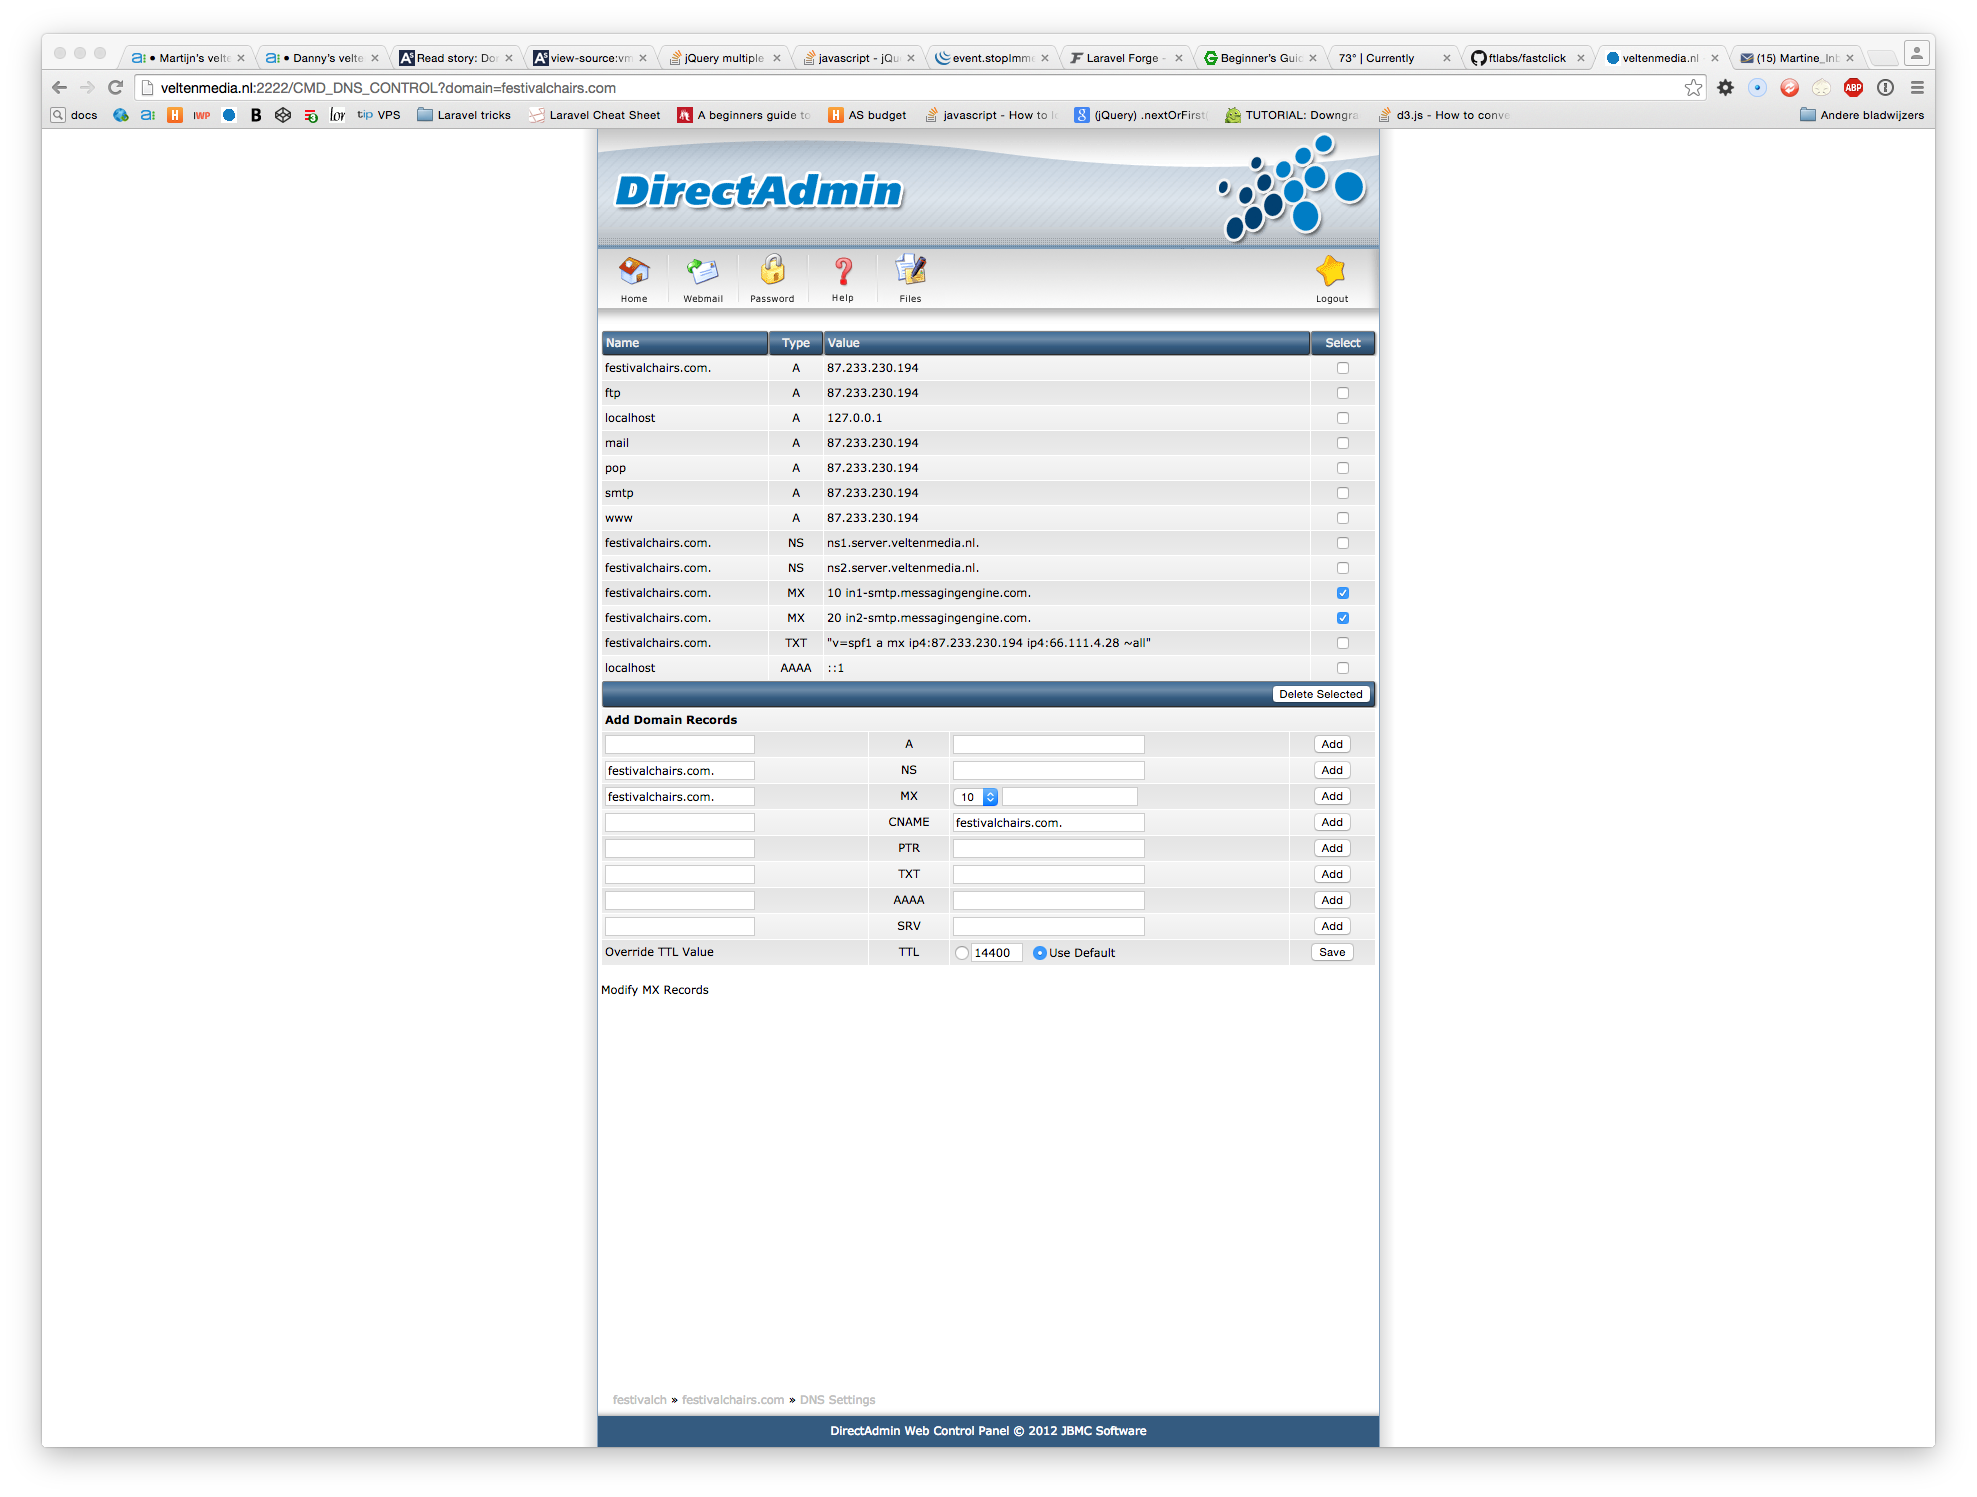Open the Help question mark icon
Screen dimensions: 1977x1497
(843, 278)
